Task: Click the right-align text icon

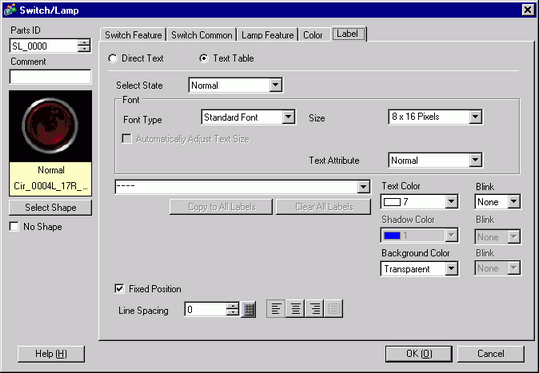Action: point(315,308)
